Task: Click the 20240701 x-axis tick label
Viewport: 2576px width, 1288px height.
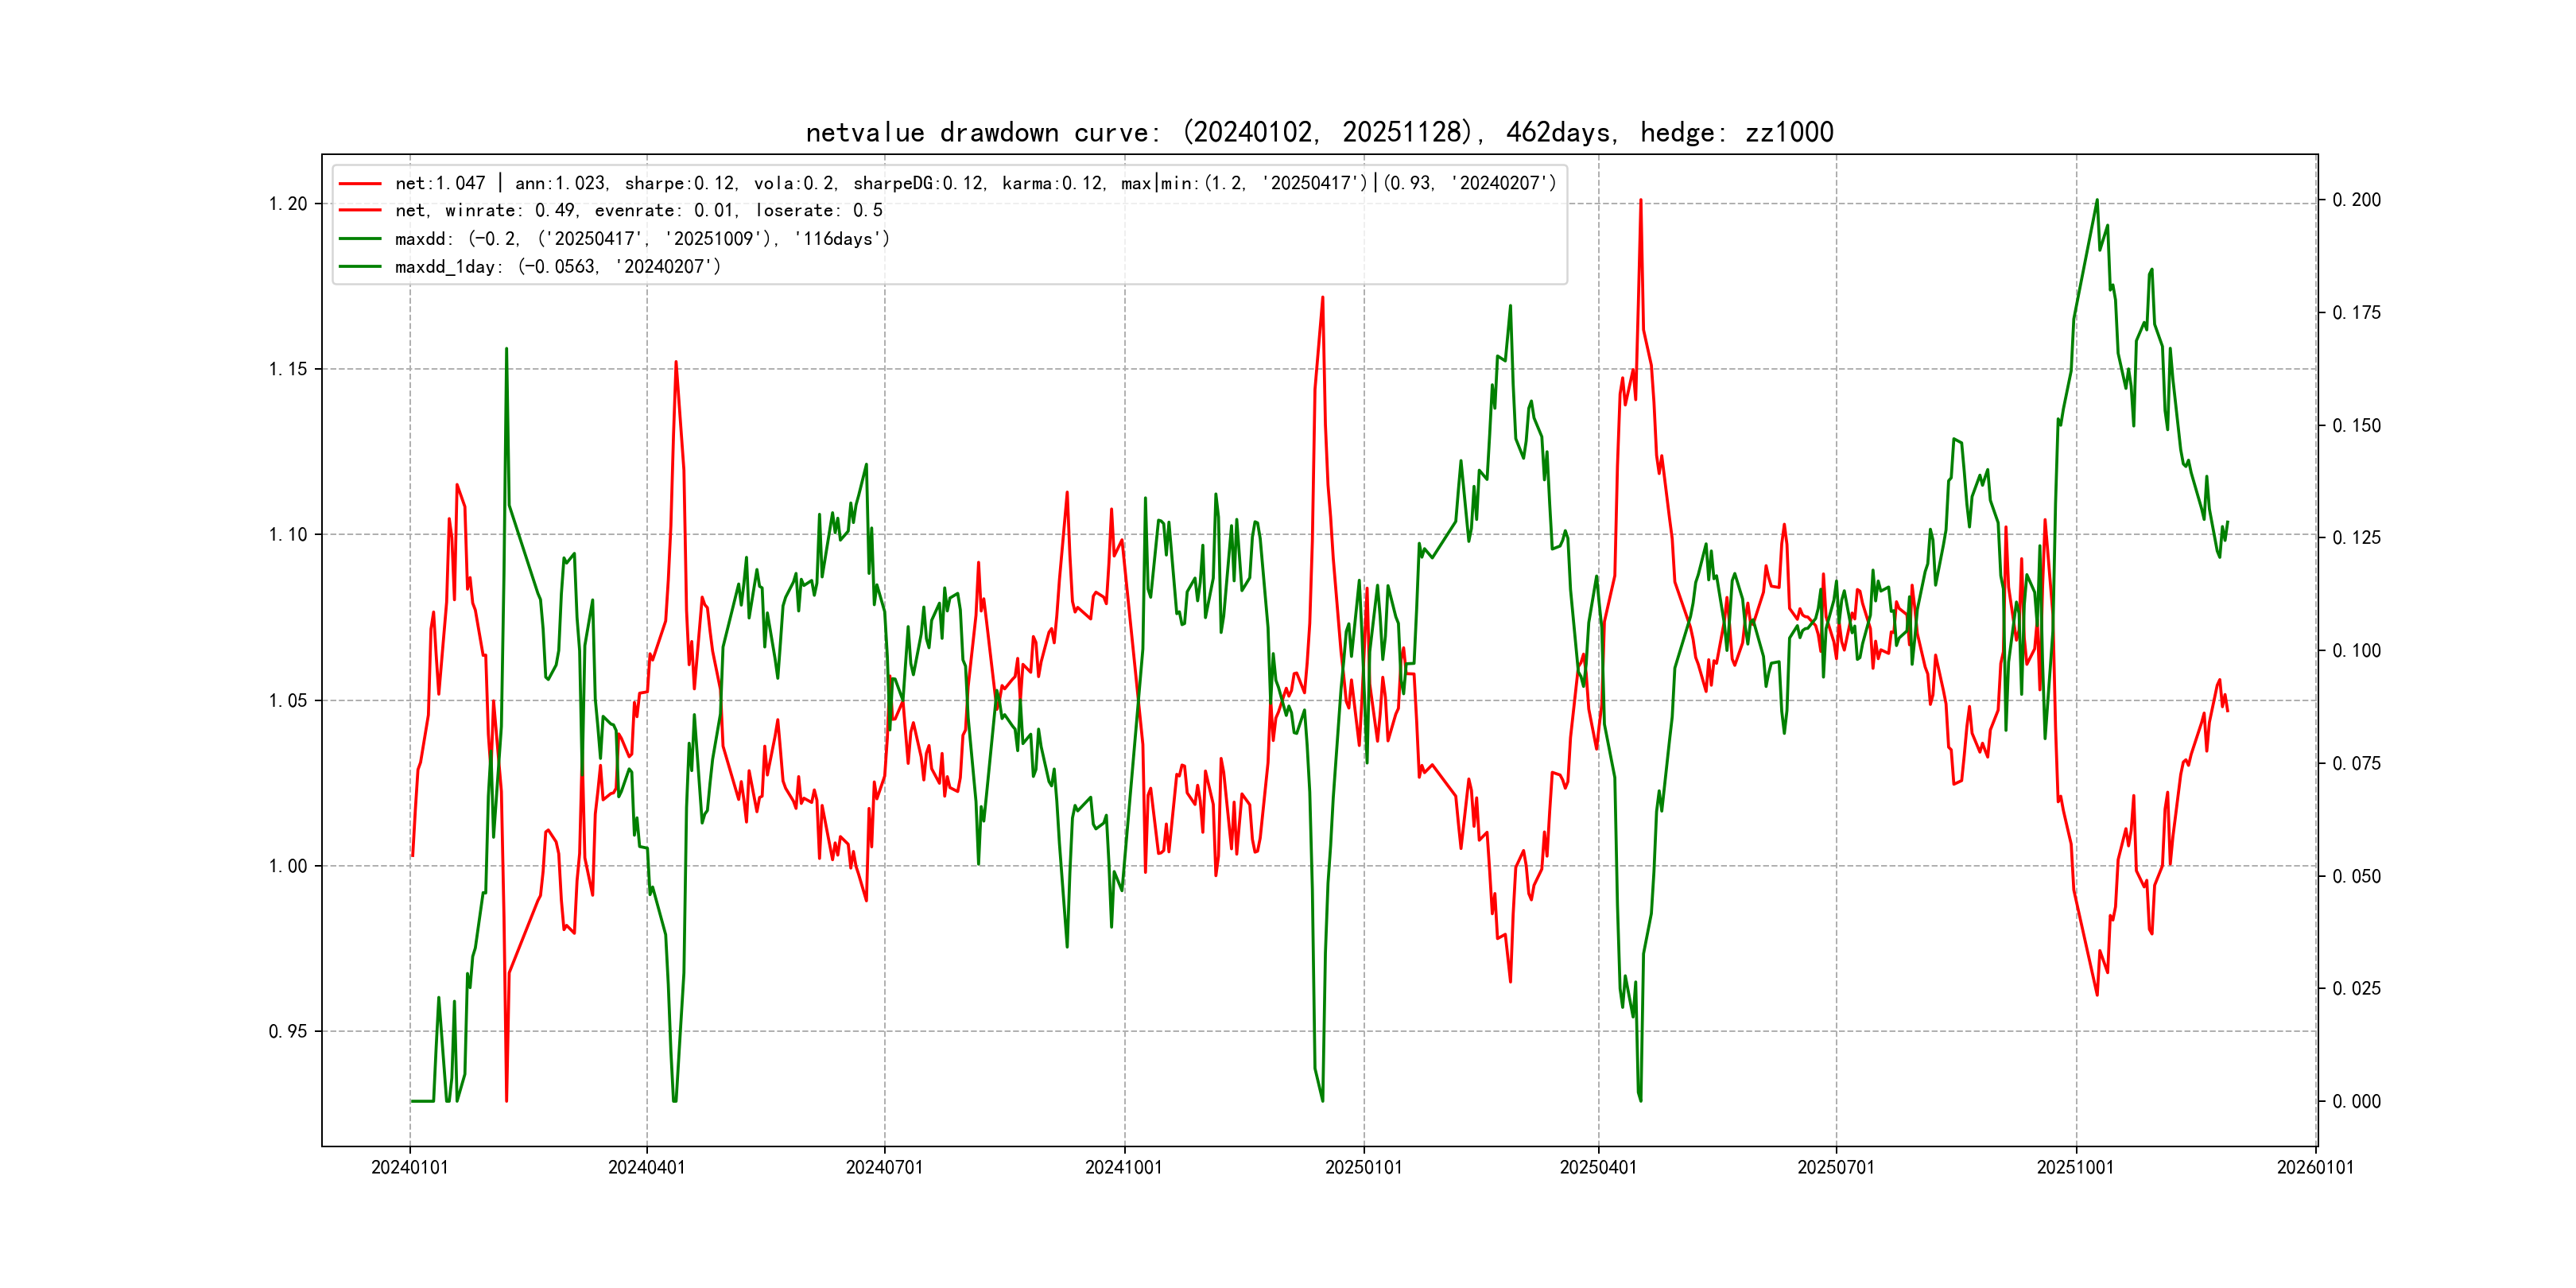Action: click(884, 1167)
